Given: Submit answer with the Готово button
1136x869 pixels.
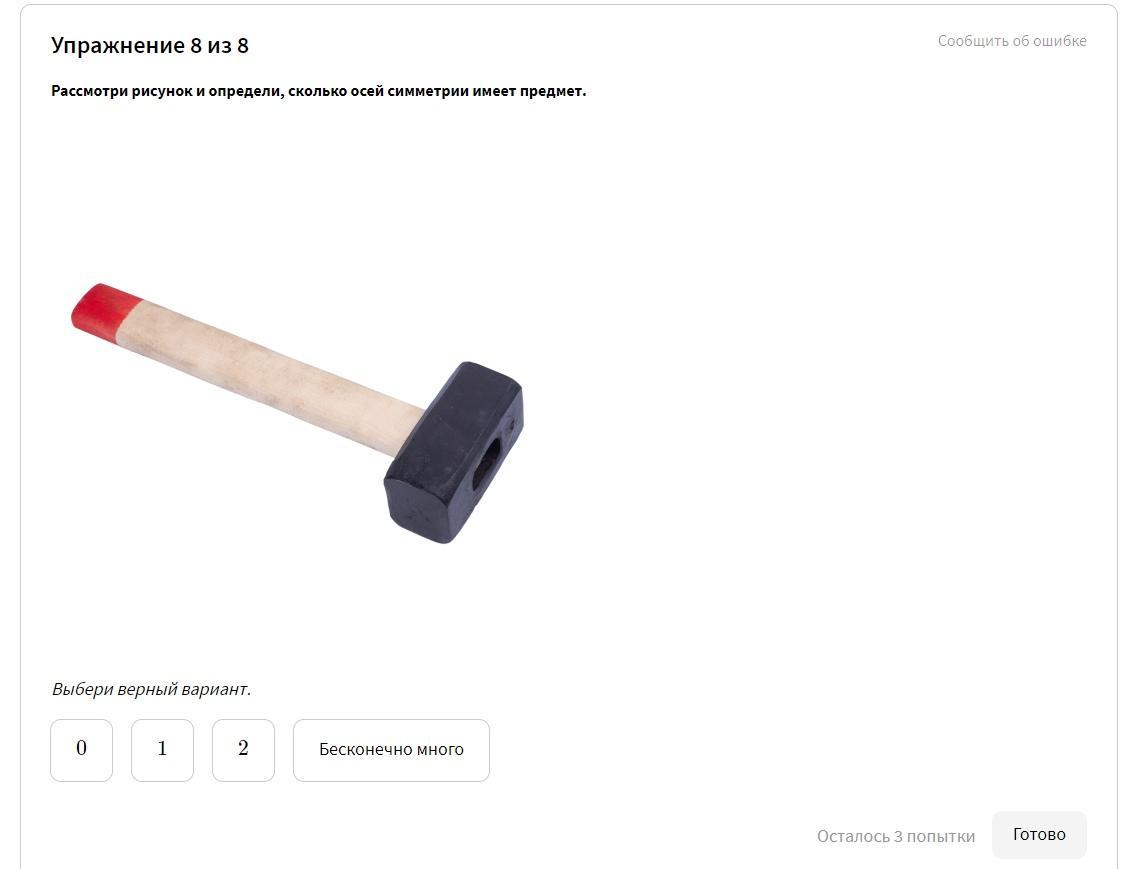Looking at the screenshot, I should (1039, 835).
